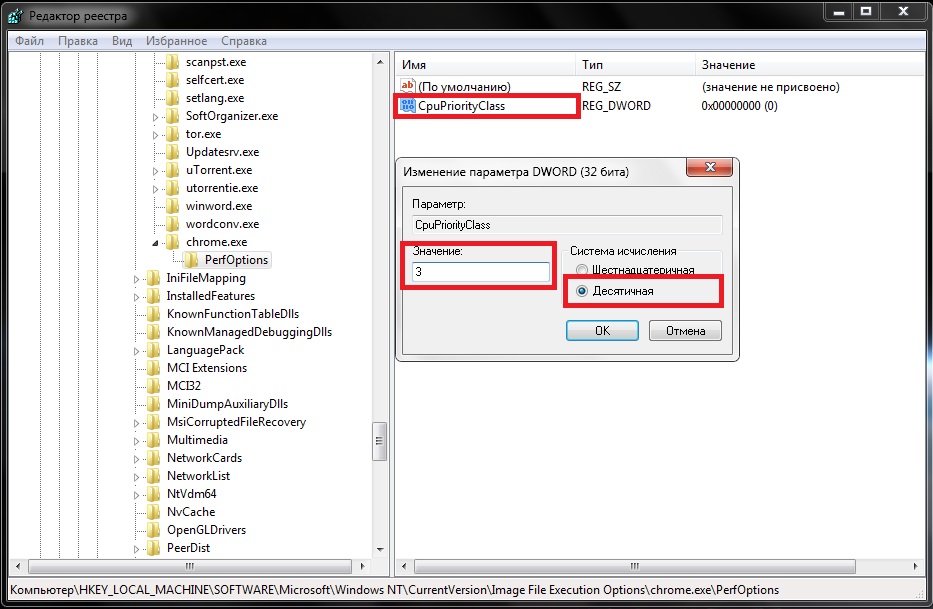The height and width of the screenshot is (609, 933).
Task: Collapse the chrome.exe tree node
Action: click(x=155, y=242)
